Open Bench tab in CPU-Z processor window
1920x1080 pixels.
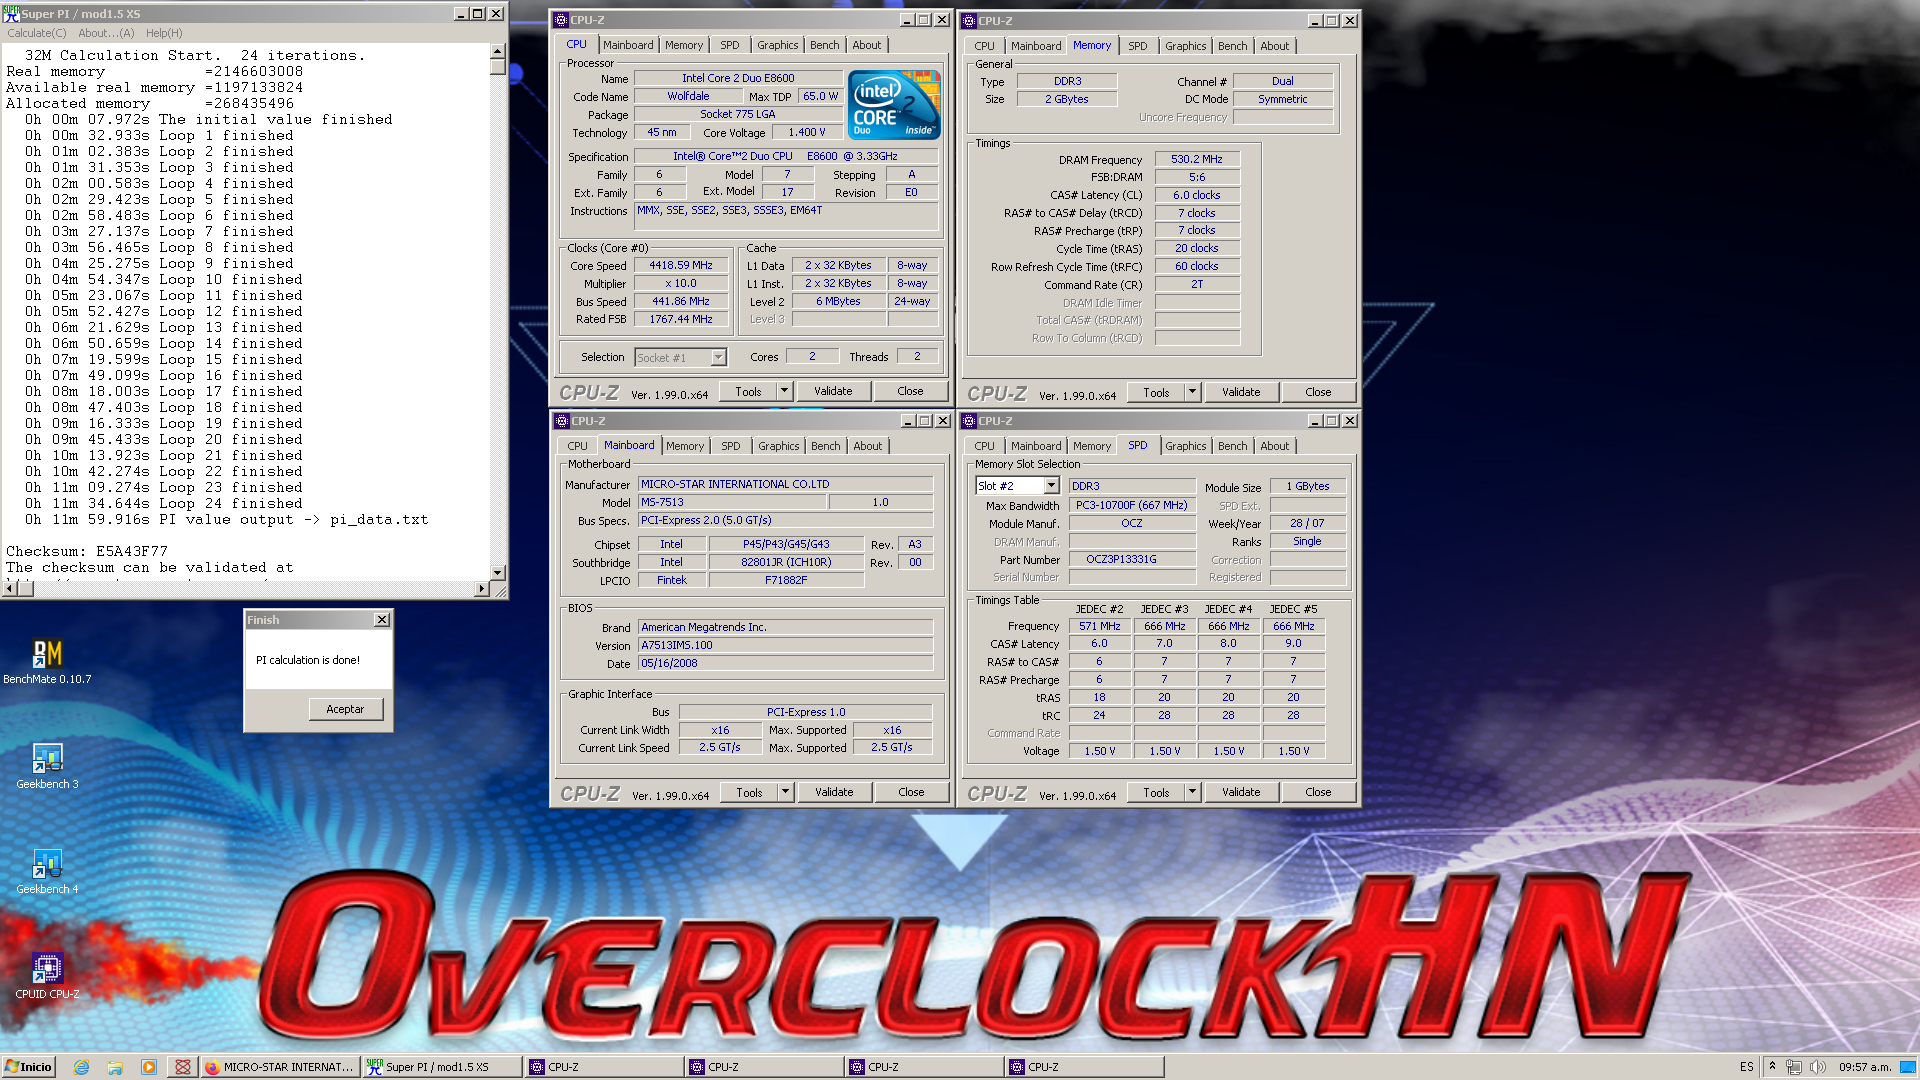[825, 45]
